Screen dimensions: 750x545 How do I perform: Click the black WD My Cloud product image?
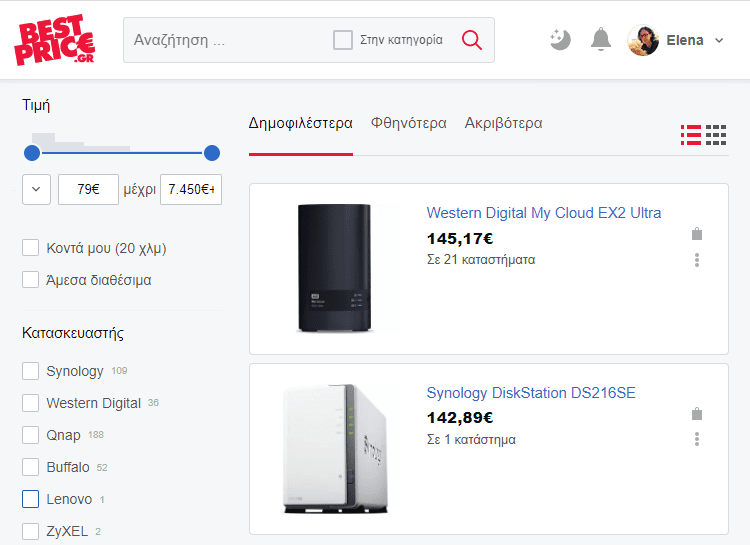(x=334, y=268)
